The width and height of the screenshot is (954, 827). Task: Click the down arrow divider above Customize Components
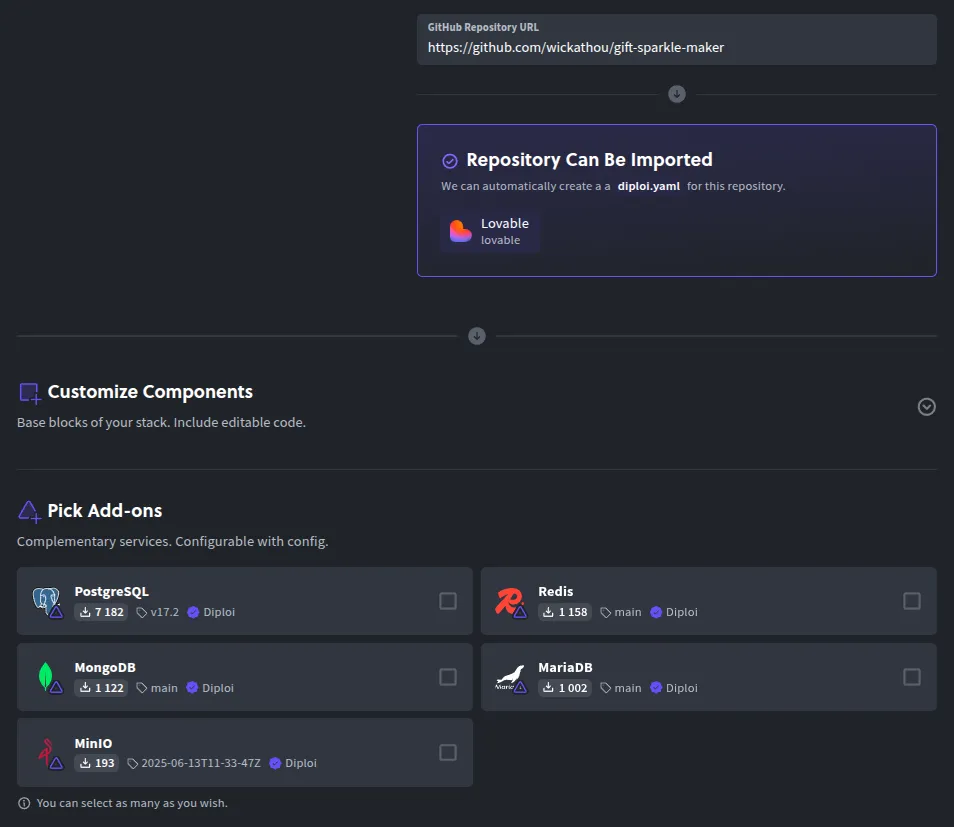pyautogui.click(x=477, y=336)
